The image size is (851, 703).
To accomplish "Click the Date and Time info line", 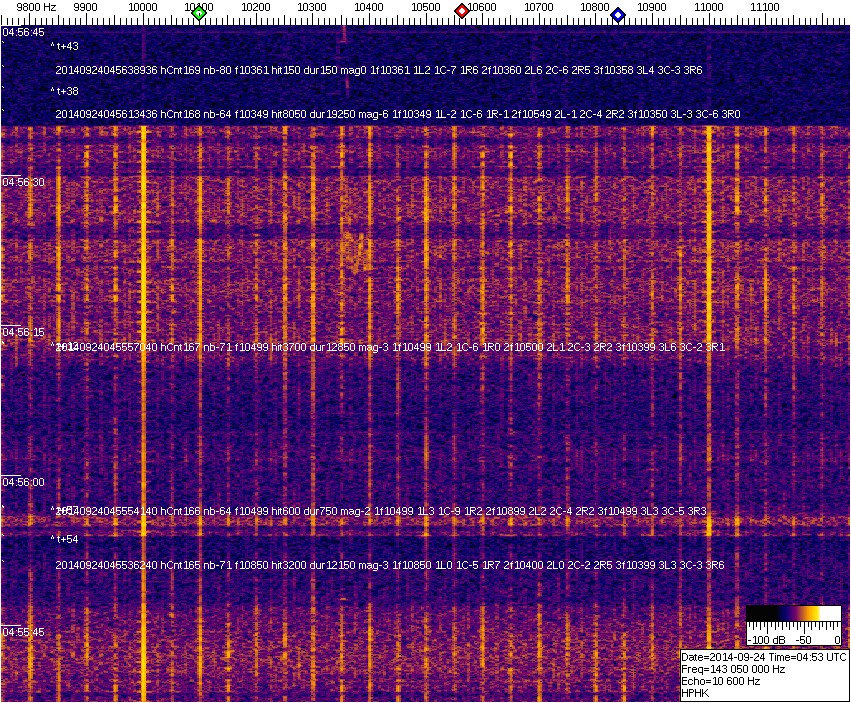I will pos(764,657).
